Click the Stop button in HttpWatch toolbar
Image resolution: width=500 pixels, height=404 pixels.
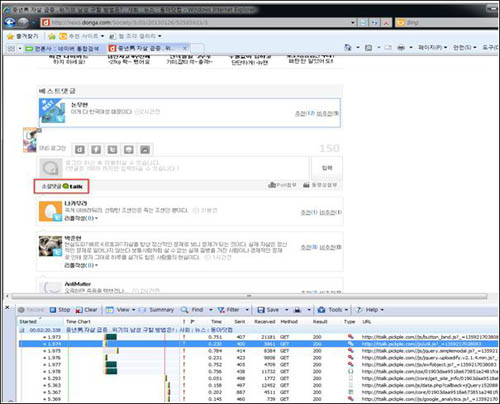coord(60,310)
